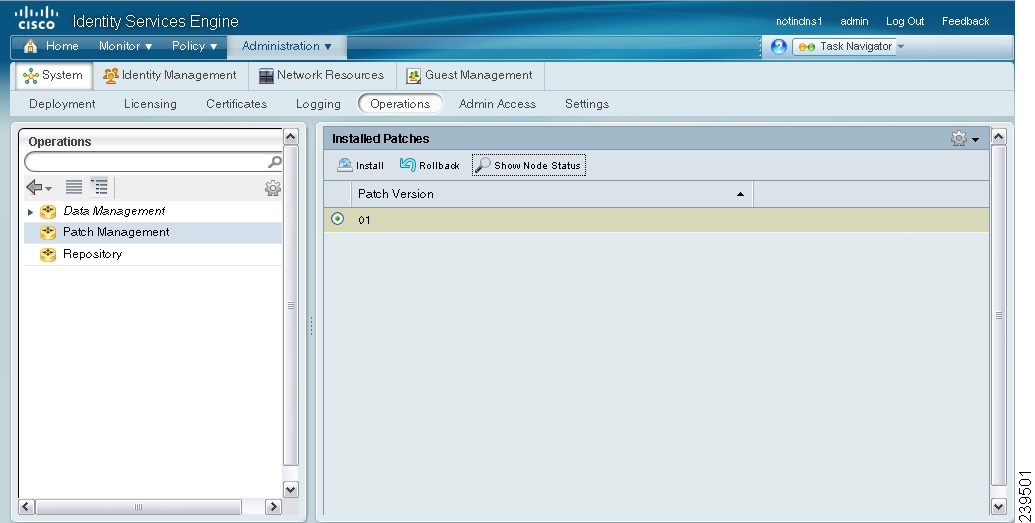Click the Patch Management folder icon
The image size is (1035, 523).
tap(48, 232)
